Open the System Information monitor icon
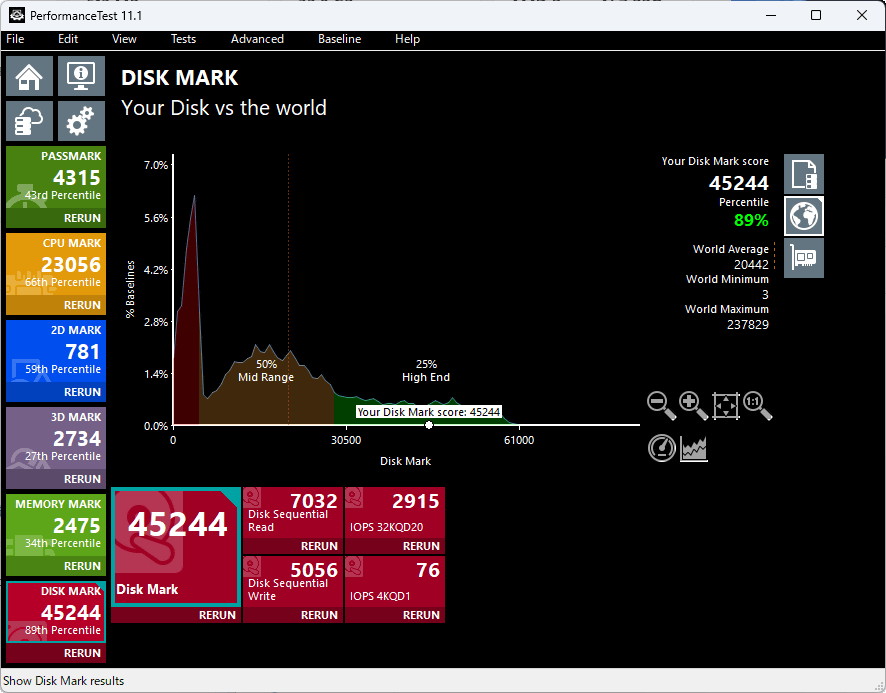The width and height of the screenshot is (886, 693). tap(81, 76)
